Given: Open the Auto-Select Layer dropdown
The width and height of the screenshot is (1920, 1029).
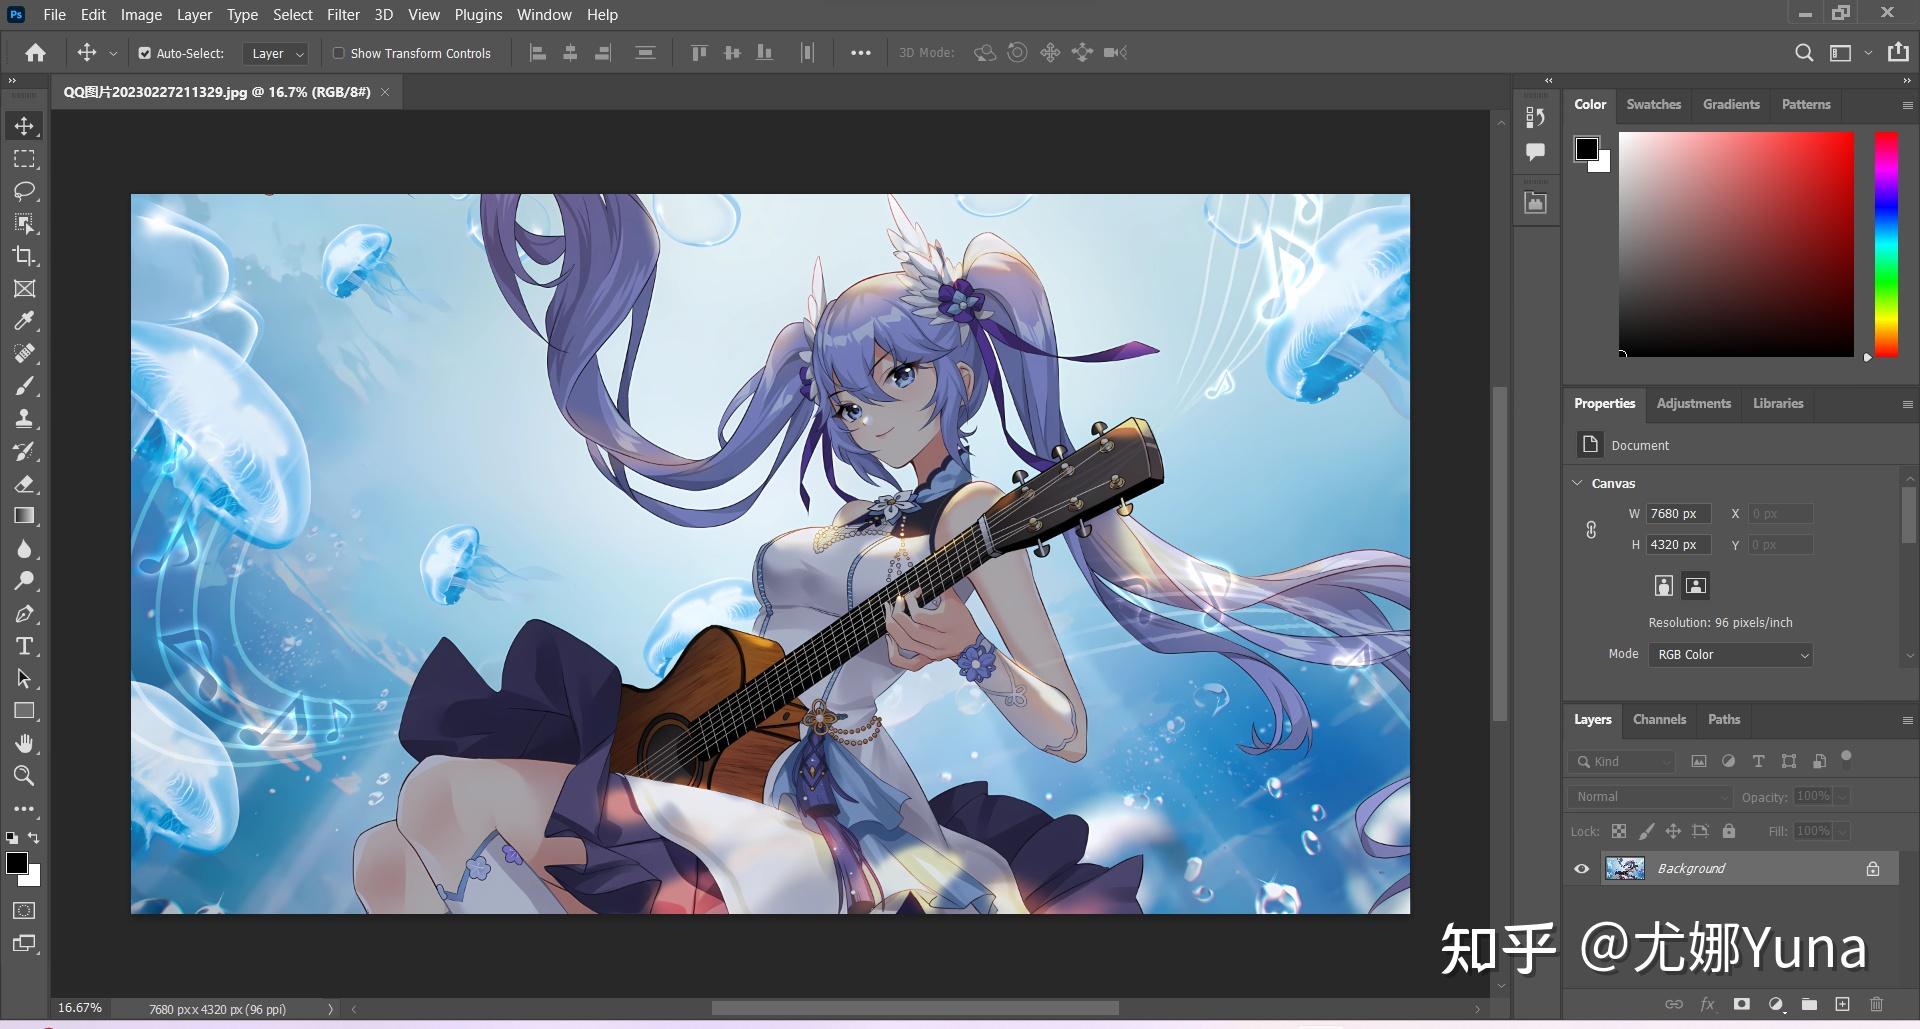Looking at the screenshot, I should tap(275, 54).
